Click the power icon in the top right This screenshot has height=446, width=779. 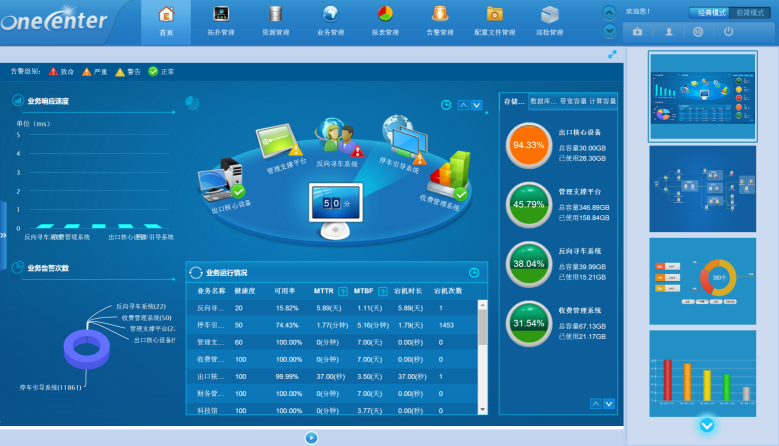click(729, 32)
